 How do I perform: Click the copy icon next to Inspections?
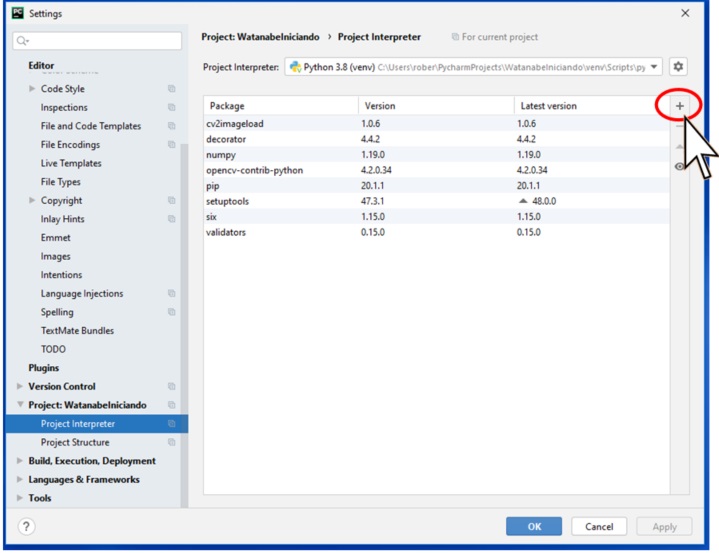tap(172, 108)
